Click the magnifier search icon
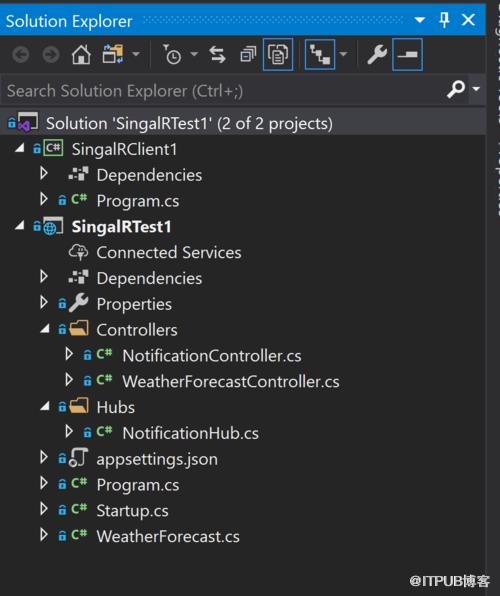 [x=456, y=89]
